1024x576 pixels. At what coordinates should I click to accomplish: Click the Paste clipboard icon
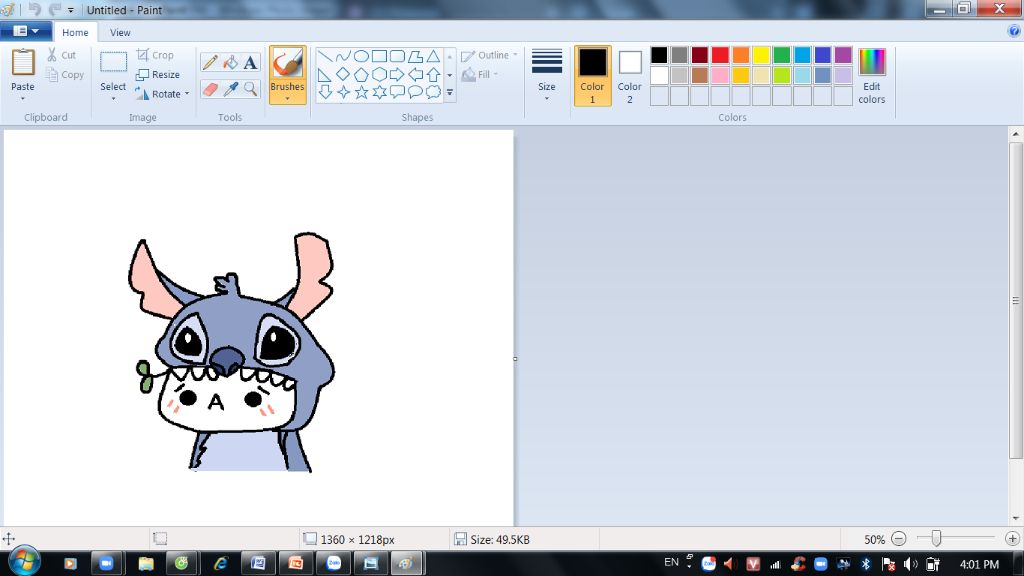tap(23, 63)
